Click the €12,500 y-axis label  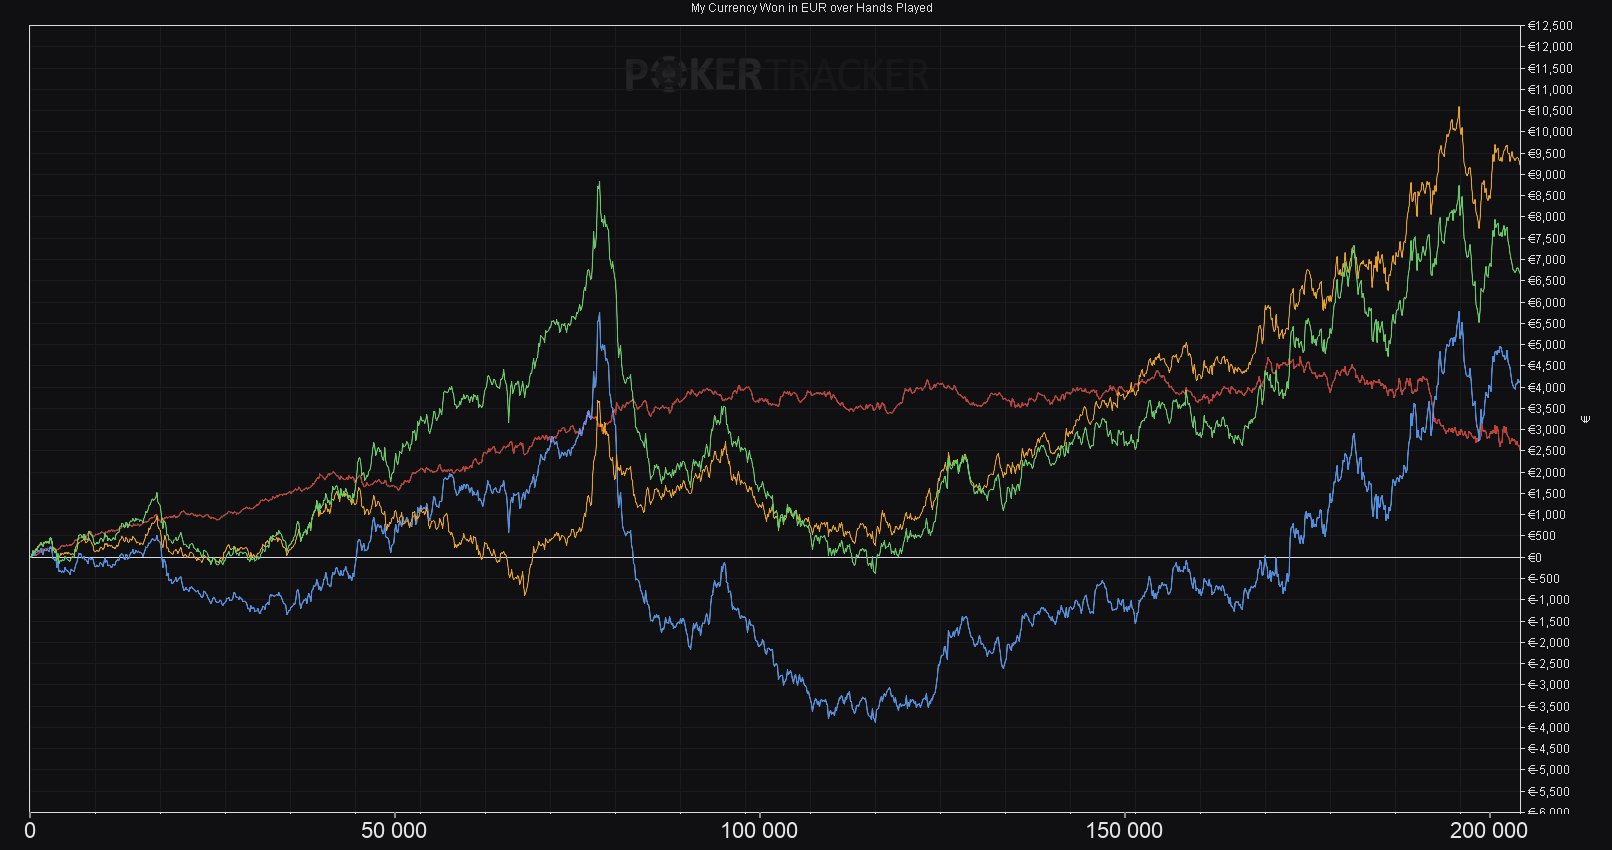point(1550,26)
